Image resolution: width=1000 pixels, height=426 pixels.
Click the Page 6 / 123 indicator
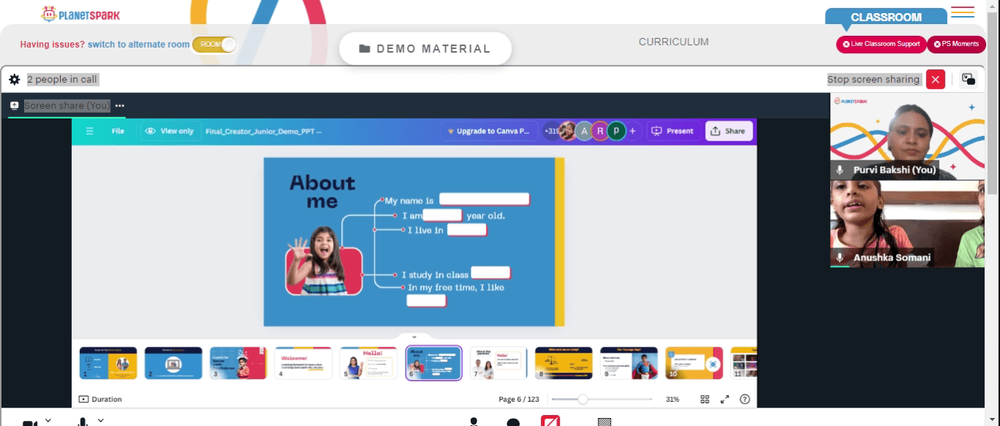click(518, 399)
